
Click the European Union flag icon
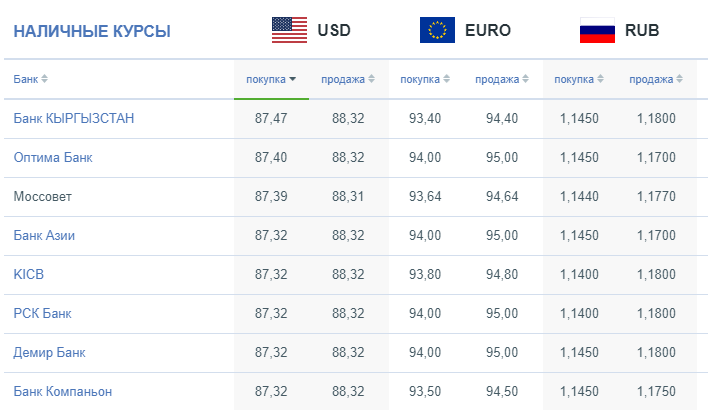[437, 30]
